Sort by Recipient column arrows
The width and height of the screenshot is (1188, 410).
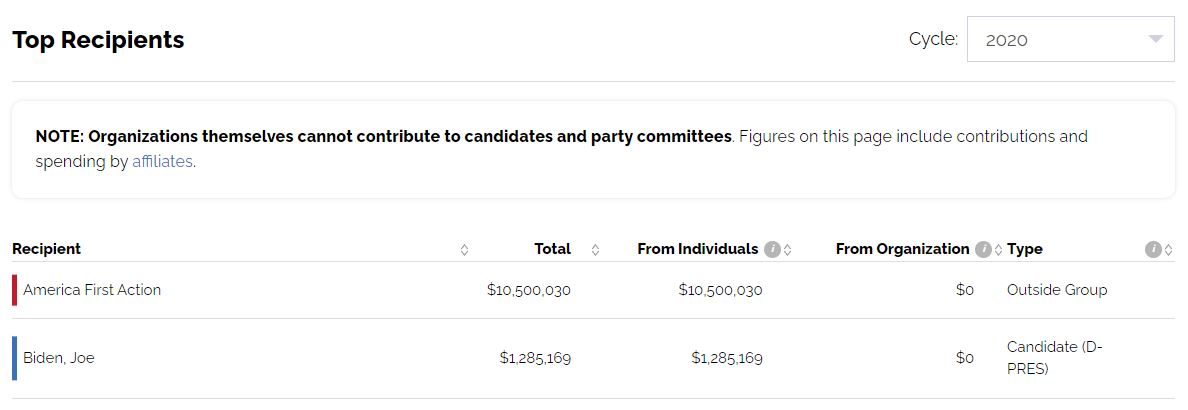tap(464, 249)
